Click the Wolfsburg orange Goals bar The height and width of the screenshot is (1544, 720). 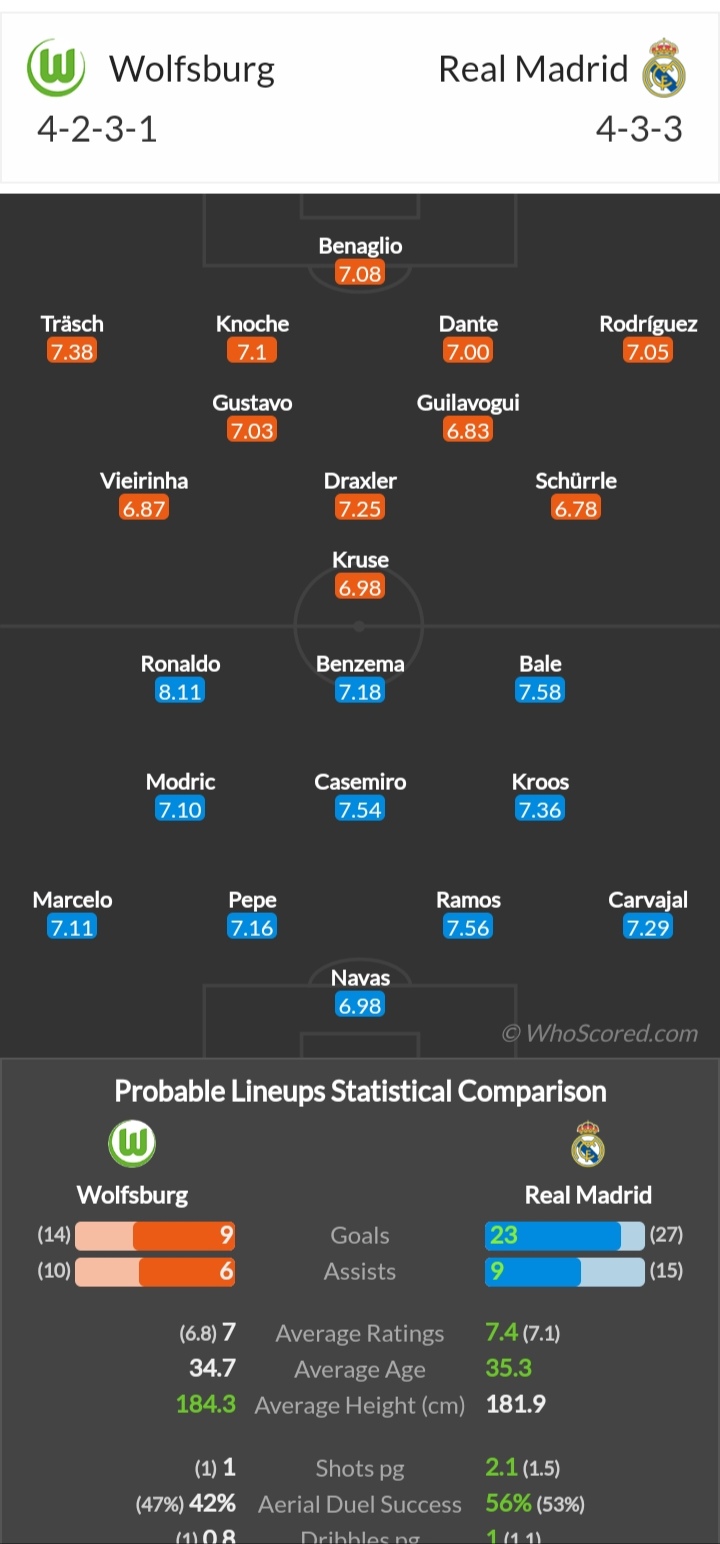[184, 1236]
